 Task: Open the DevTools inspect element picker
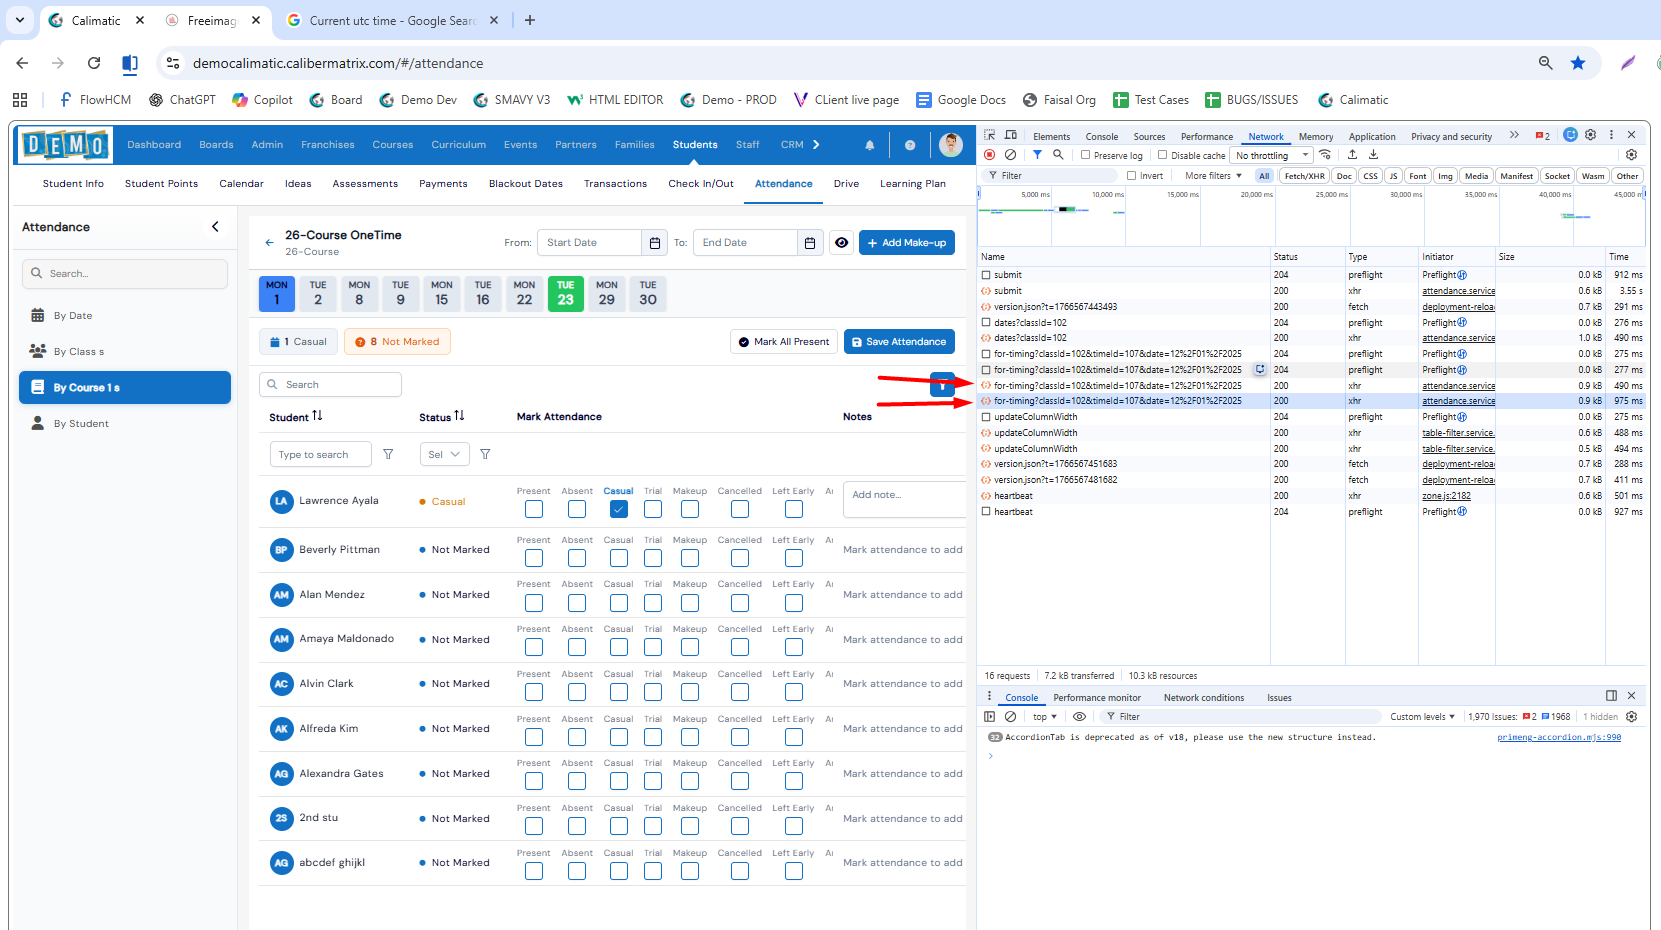coord(989,135)
